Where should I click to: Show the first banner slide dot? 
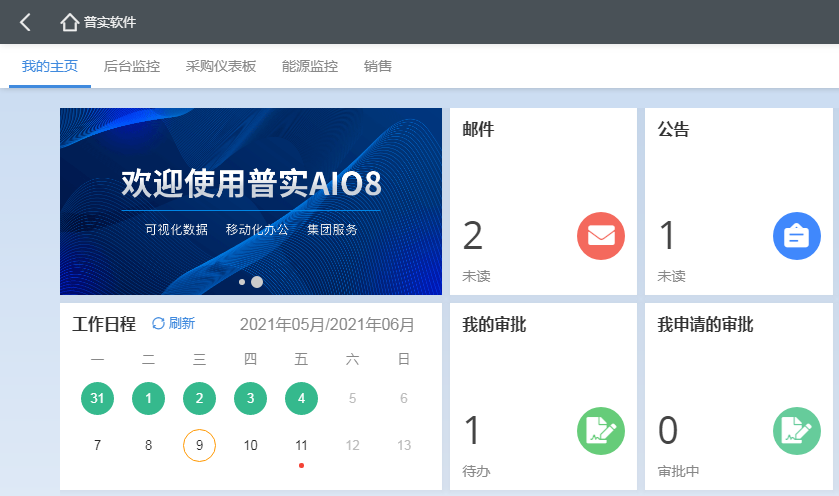242,283
